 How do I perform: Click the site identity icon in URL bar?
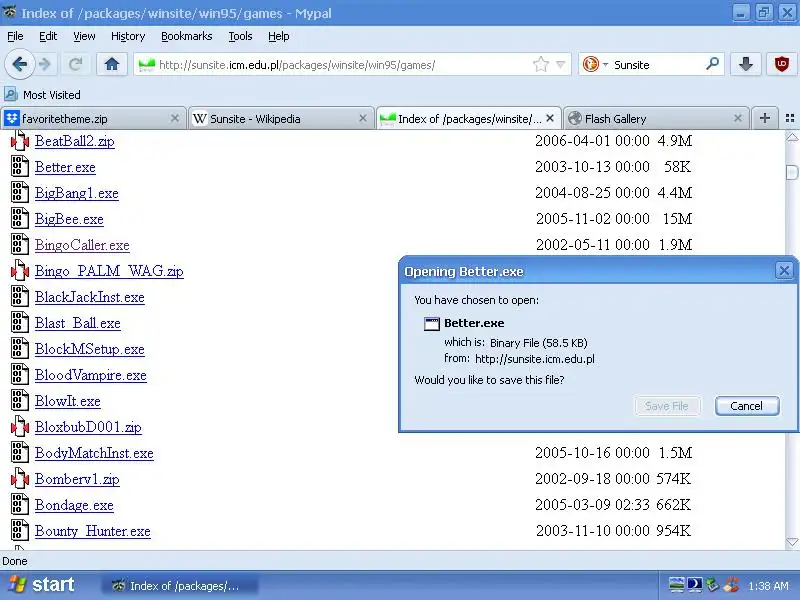[x=146, y=65]
